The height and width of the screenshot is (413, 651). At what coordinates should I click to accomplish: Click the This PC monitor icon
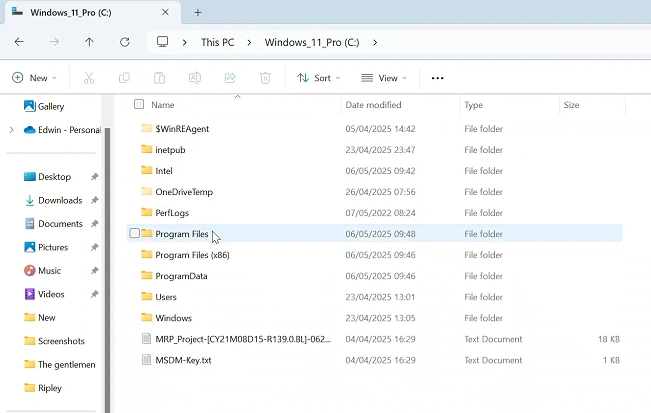(162, 42)
